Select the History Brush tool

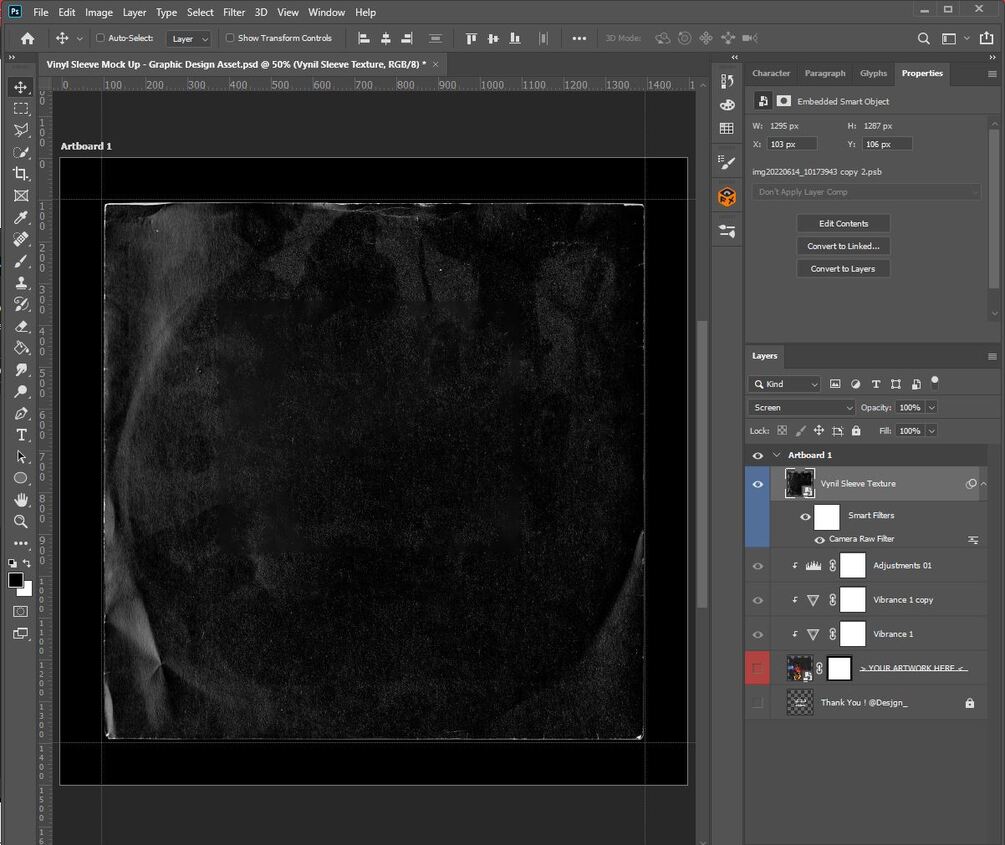(x=21, y=305)
